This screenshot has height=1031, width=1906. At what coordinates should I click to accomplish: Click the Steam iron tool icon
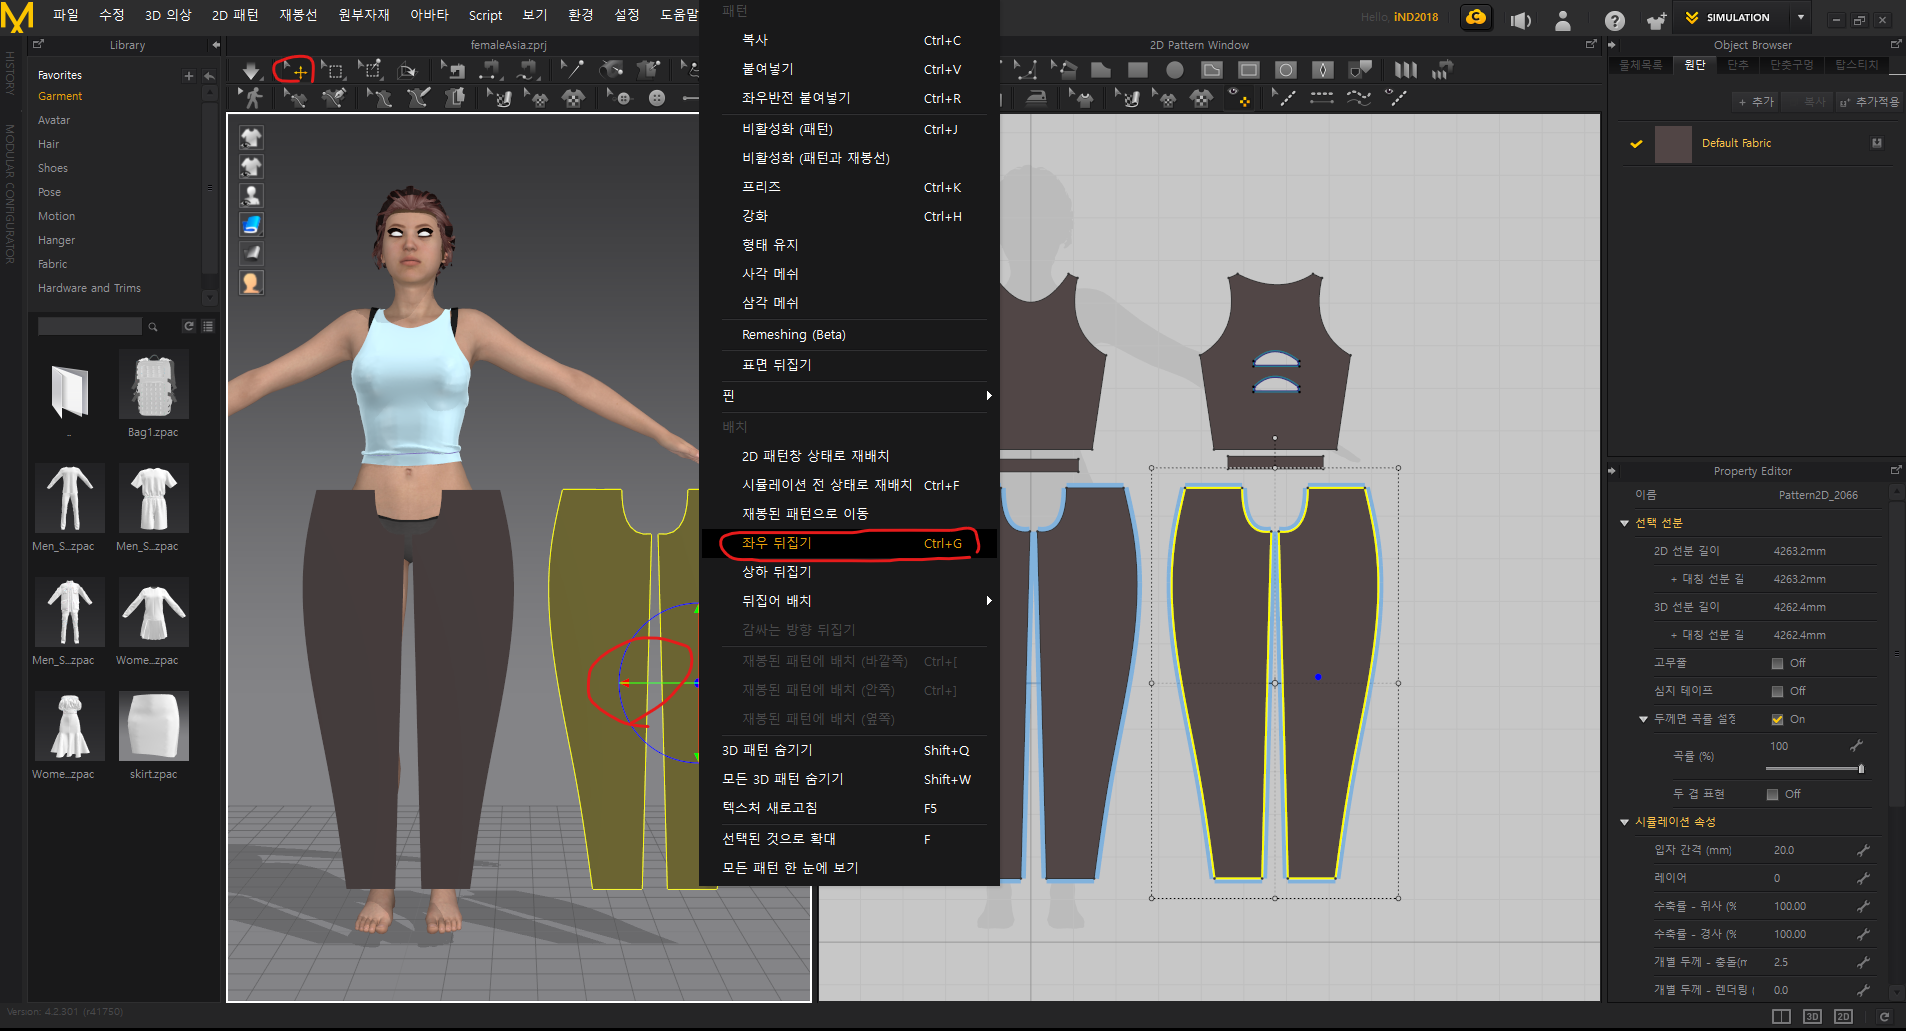(1037, 98)
